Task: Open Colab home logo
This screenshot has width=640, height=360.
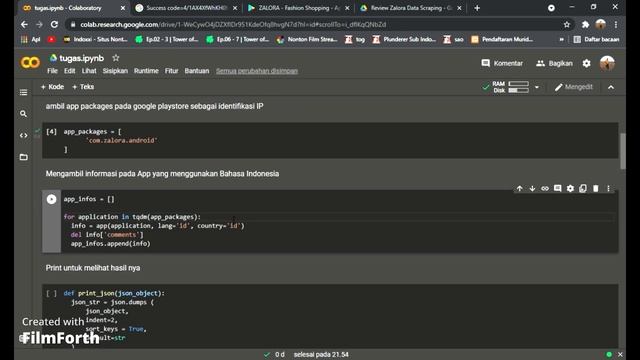Action: pos(30,62)
